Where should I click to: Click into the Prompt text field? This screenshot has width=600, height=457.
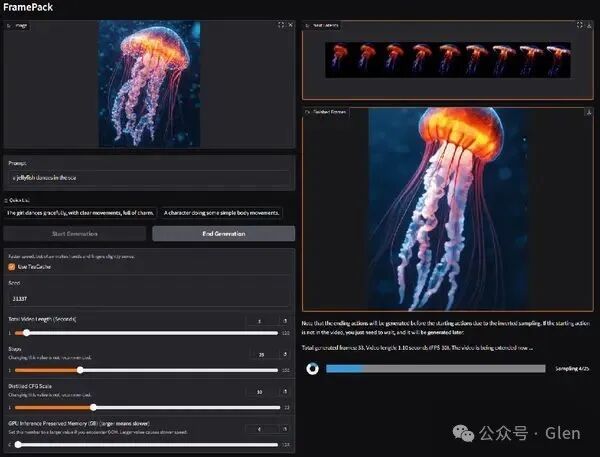[x=149, y=178]
